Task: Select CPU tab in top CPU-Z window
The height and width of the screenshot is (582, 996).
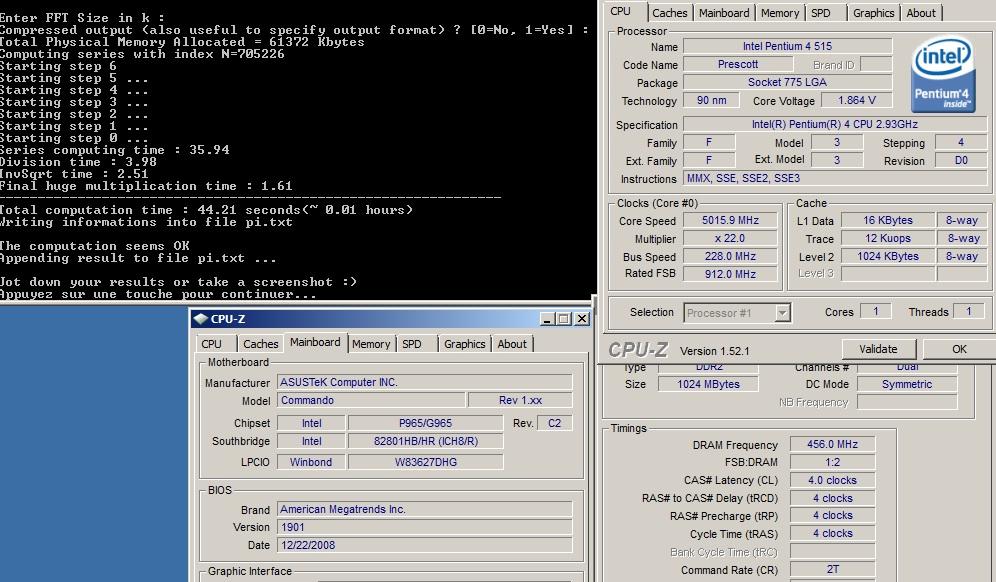Action: (x=621, y=11)
